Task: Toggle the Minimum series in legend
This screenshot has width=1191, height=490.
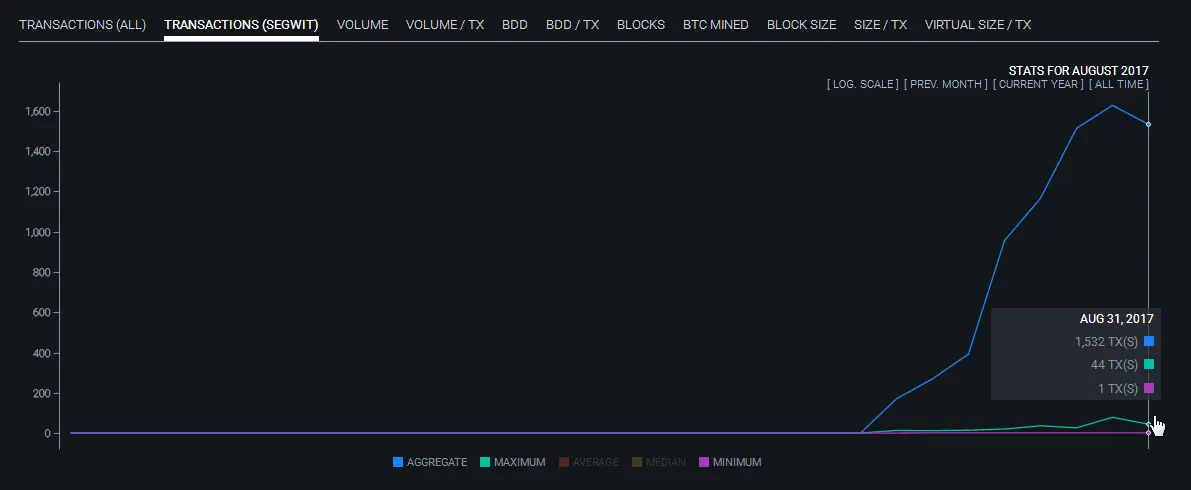Action: 730,462
